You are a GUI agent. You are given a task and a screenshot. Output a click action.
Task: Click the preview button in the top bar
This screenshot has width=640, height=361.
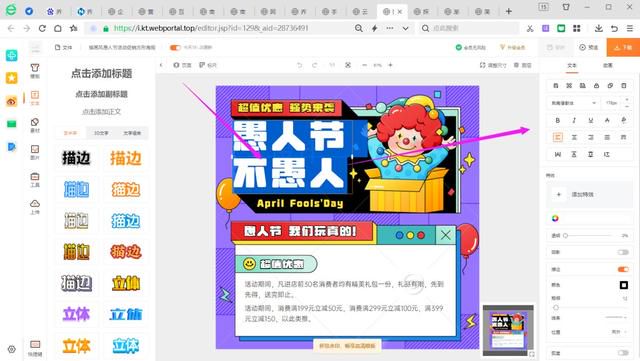pos(589,47)
